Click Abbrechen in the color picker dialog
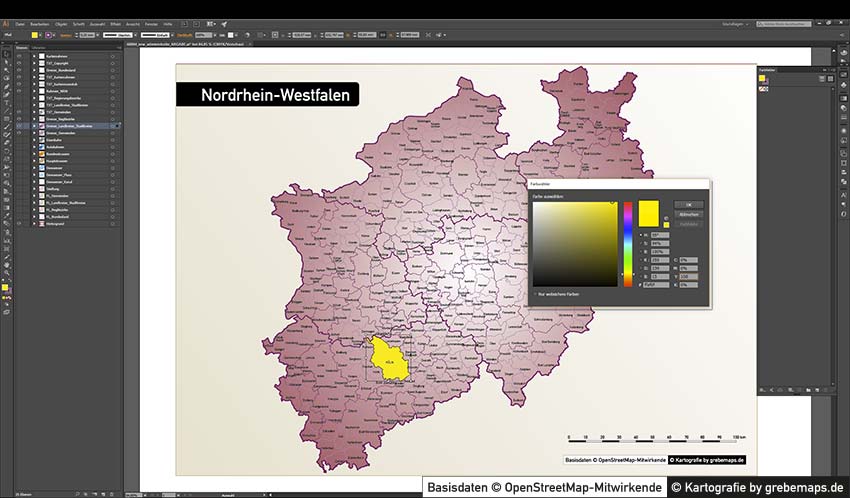 click(x=688, y=214)
